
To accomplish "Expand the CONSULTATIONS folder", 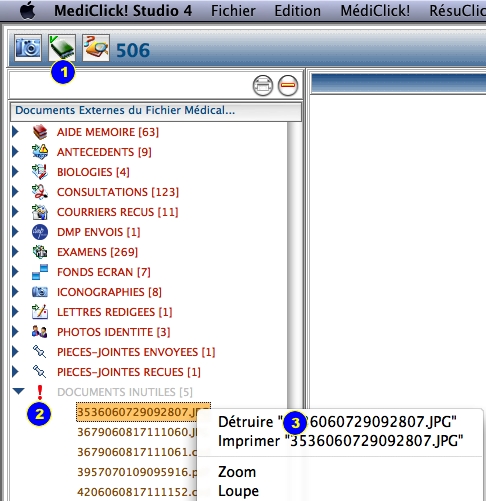I will pos(15,192).
